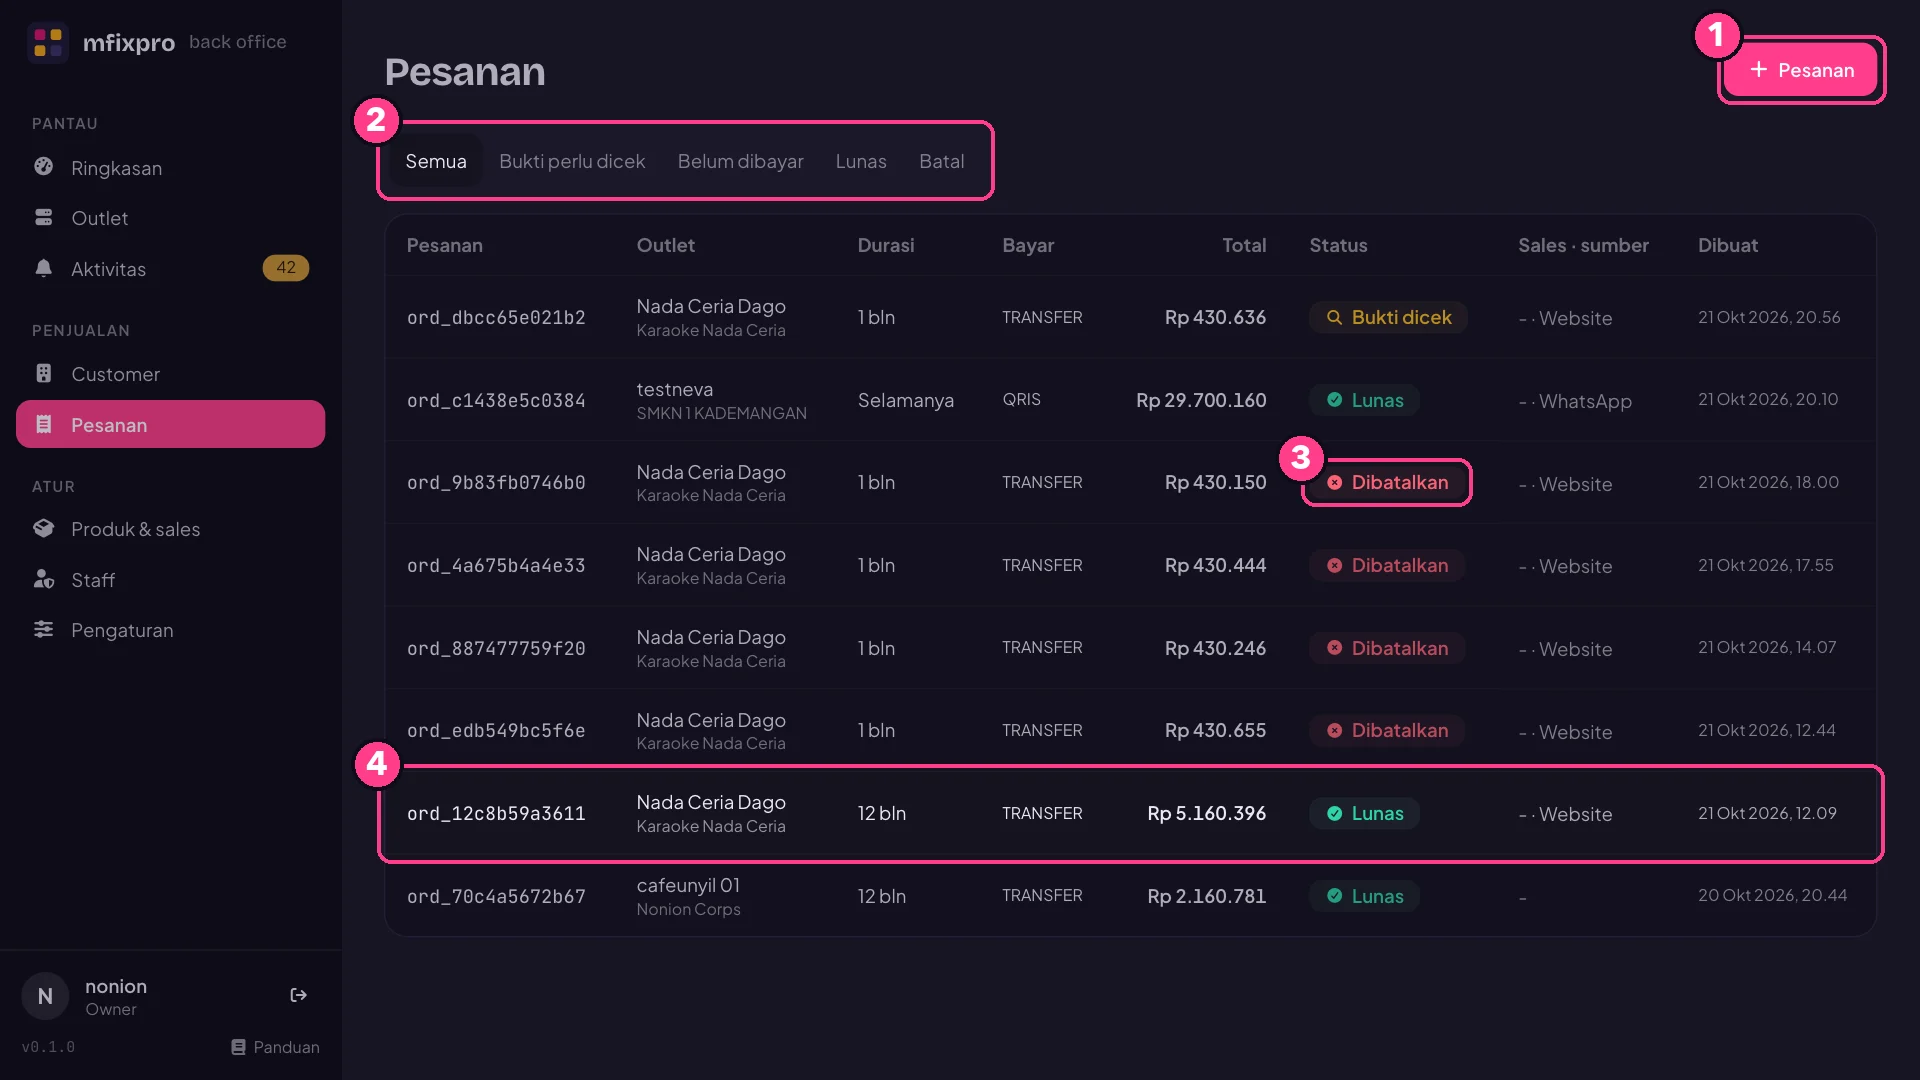Viewport: 1920px width, 1080px height.
Task: Click the Panduan book icon
Action: click(238, 1047)
